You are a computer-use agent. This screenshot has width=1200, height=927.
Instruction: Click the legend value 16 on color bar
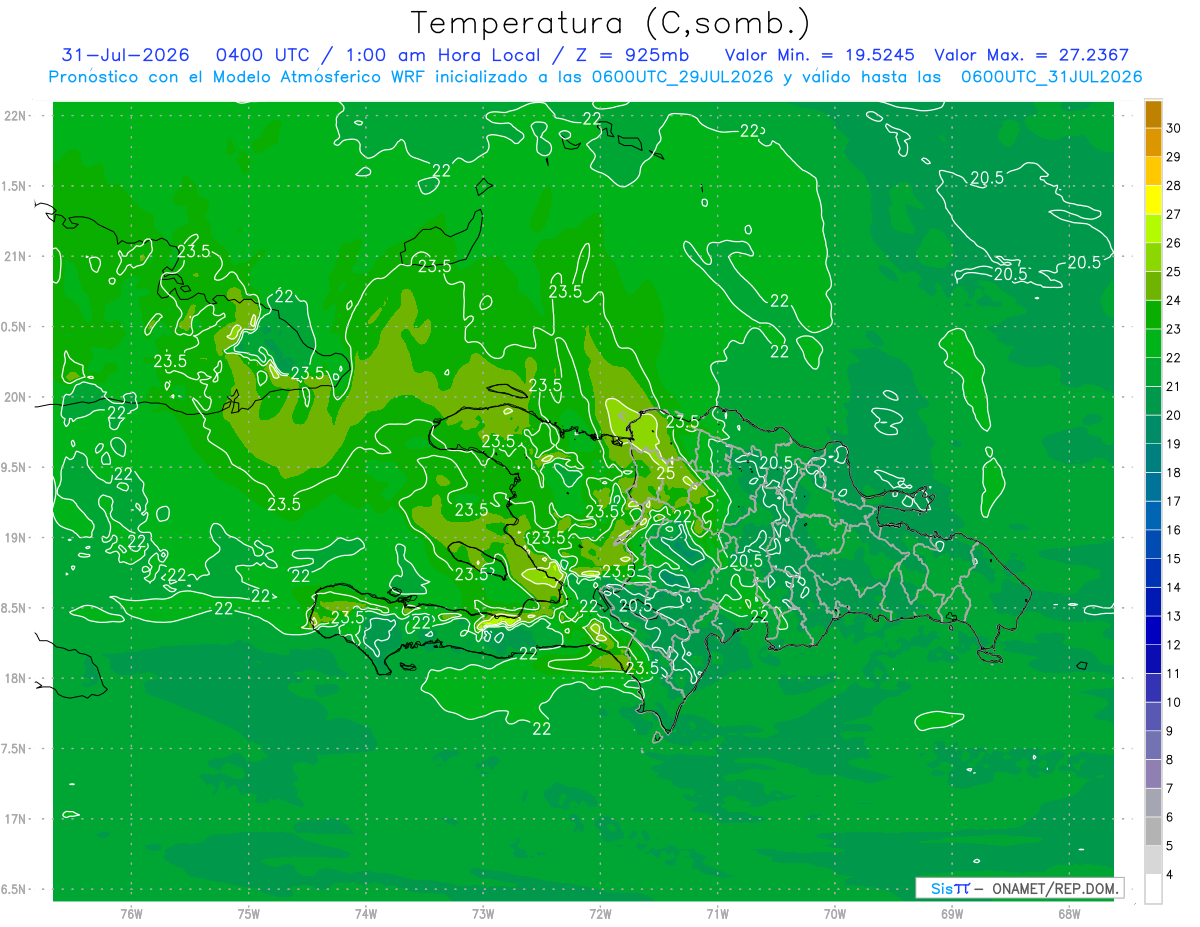point(1173,530)
